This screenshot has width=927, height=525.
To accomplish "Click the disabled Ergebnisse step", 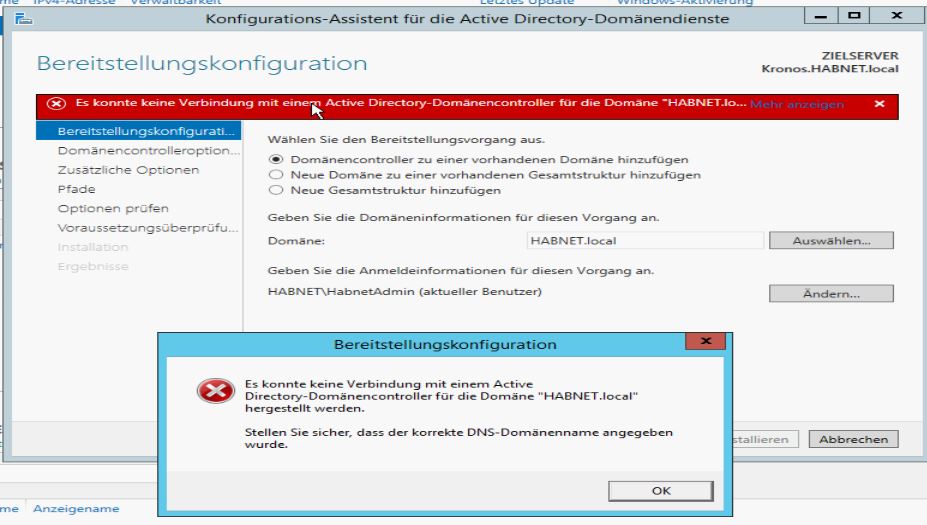I will [93, 267].
